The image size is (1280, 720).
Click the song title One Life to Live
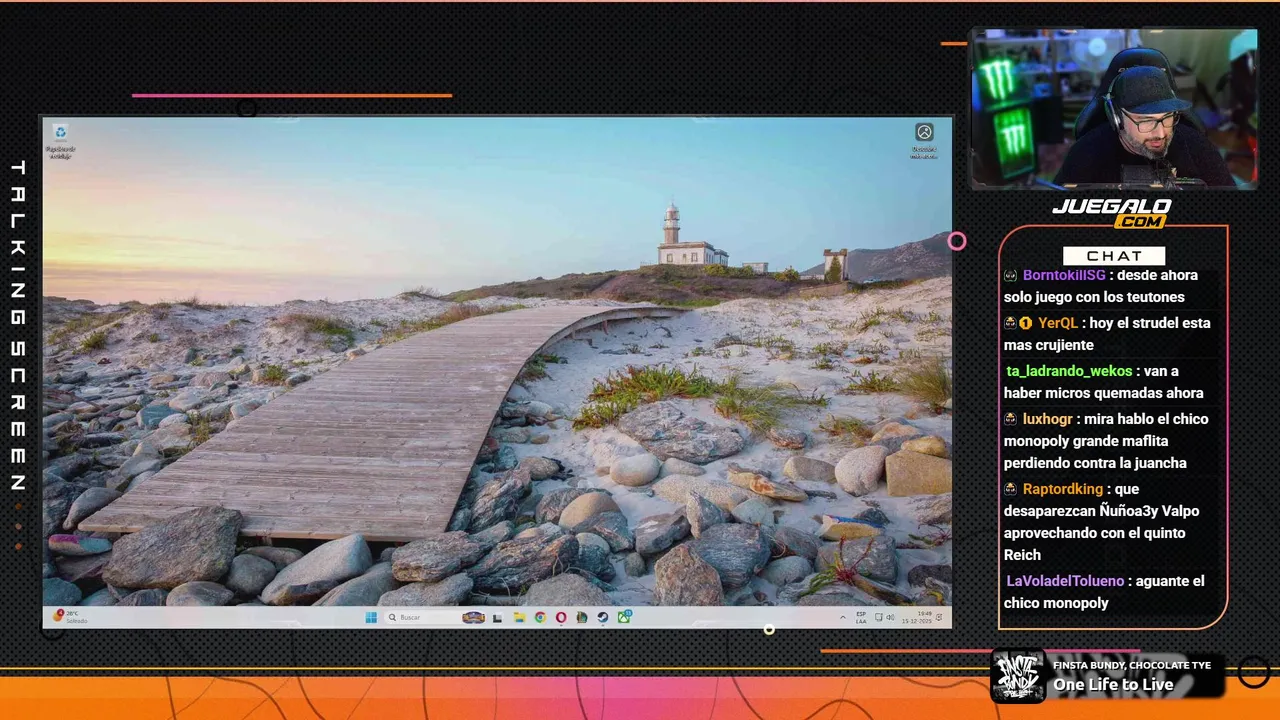(1113, 685)
